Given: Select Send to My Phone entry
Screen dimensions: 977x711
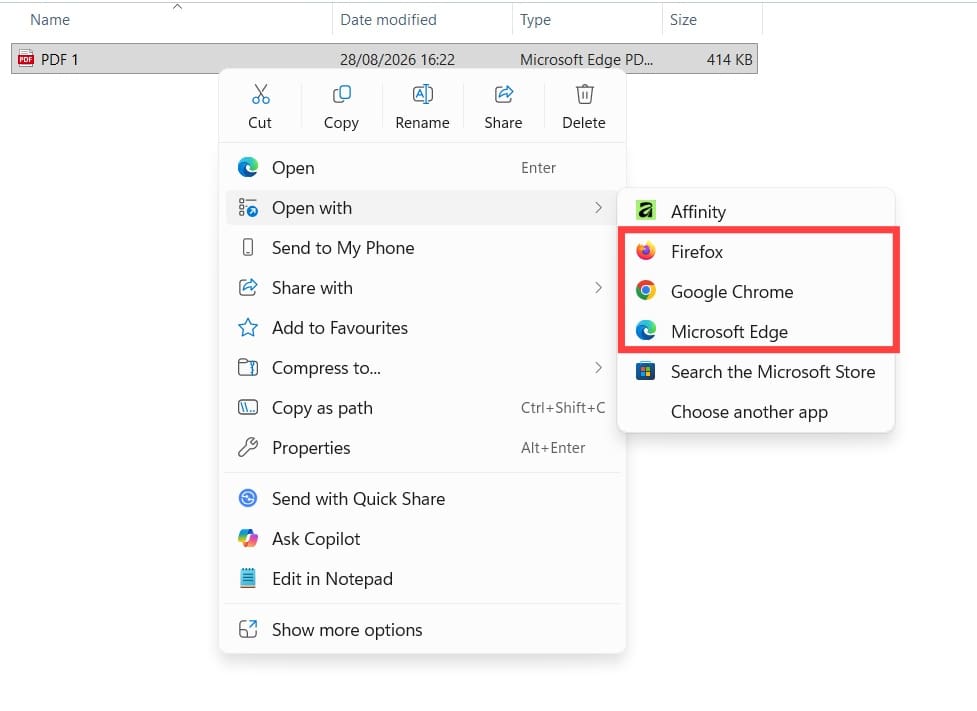Looking at the screenshot, I should (x=422, y=247).
